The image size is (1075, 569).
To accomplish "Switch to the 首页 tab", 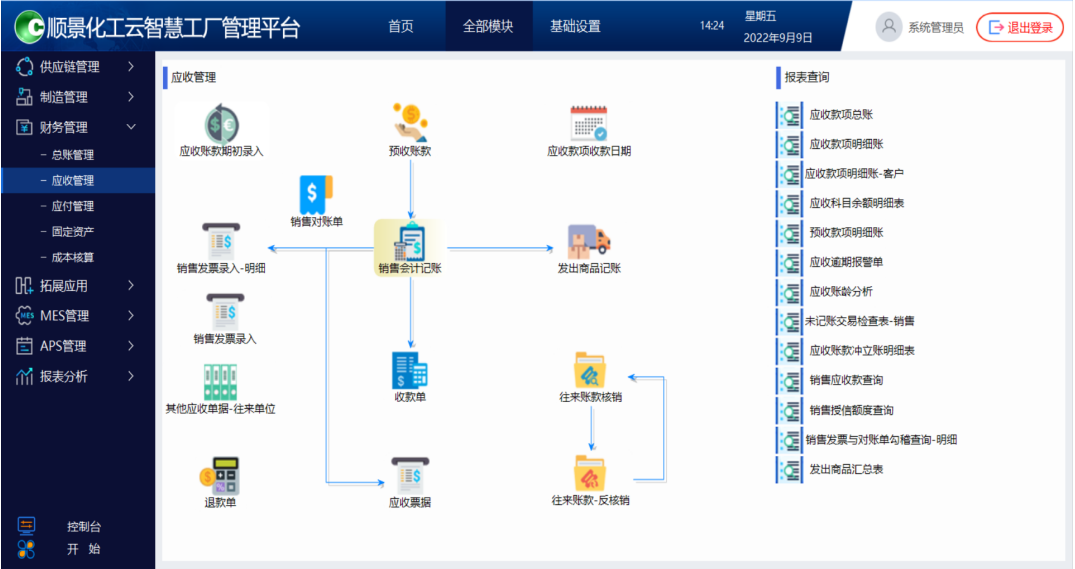I will (401, 26).
